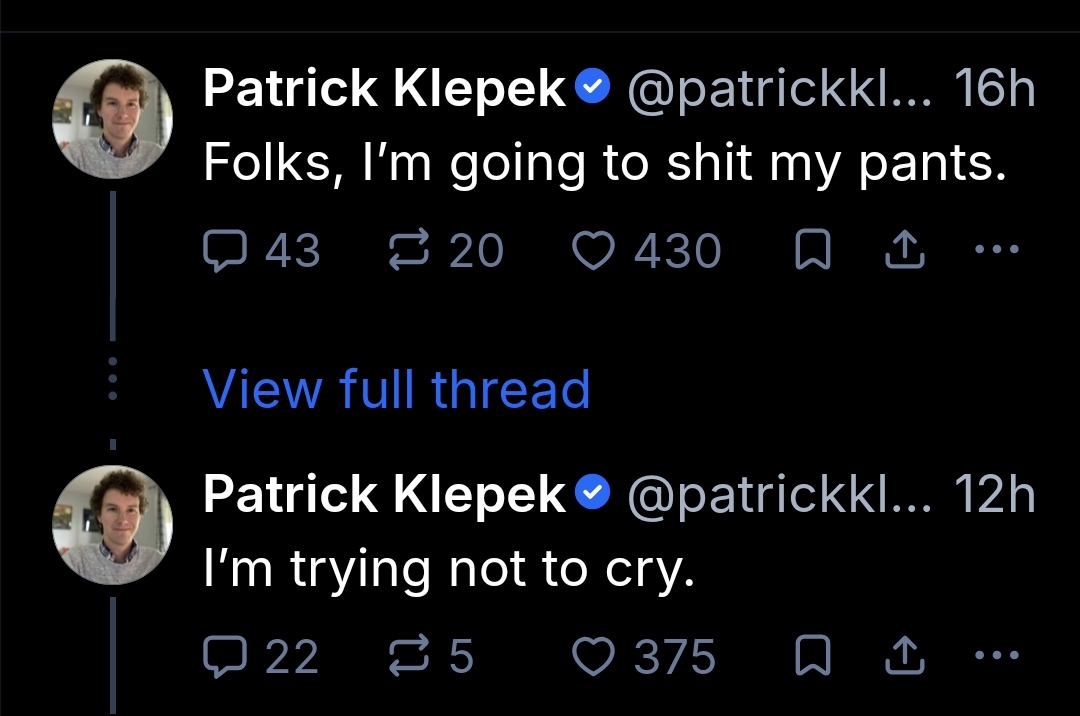Bookmark the 12h-old tweet

[x=813, y=657]
